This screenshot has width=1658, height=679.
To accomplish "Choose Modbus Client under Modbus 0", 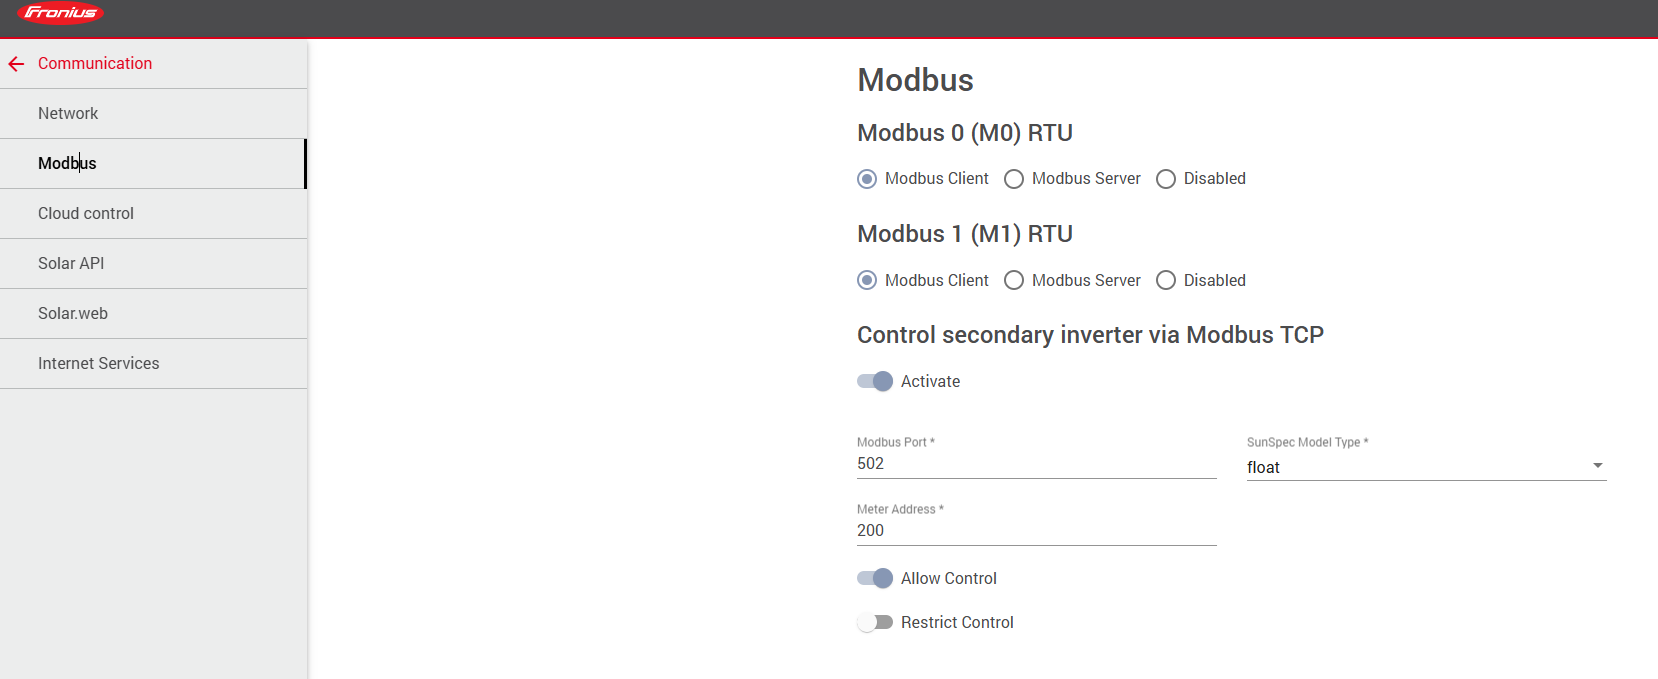I will pos(867,179).
